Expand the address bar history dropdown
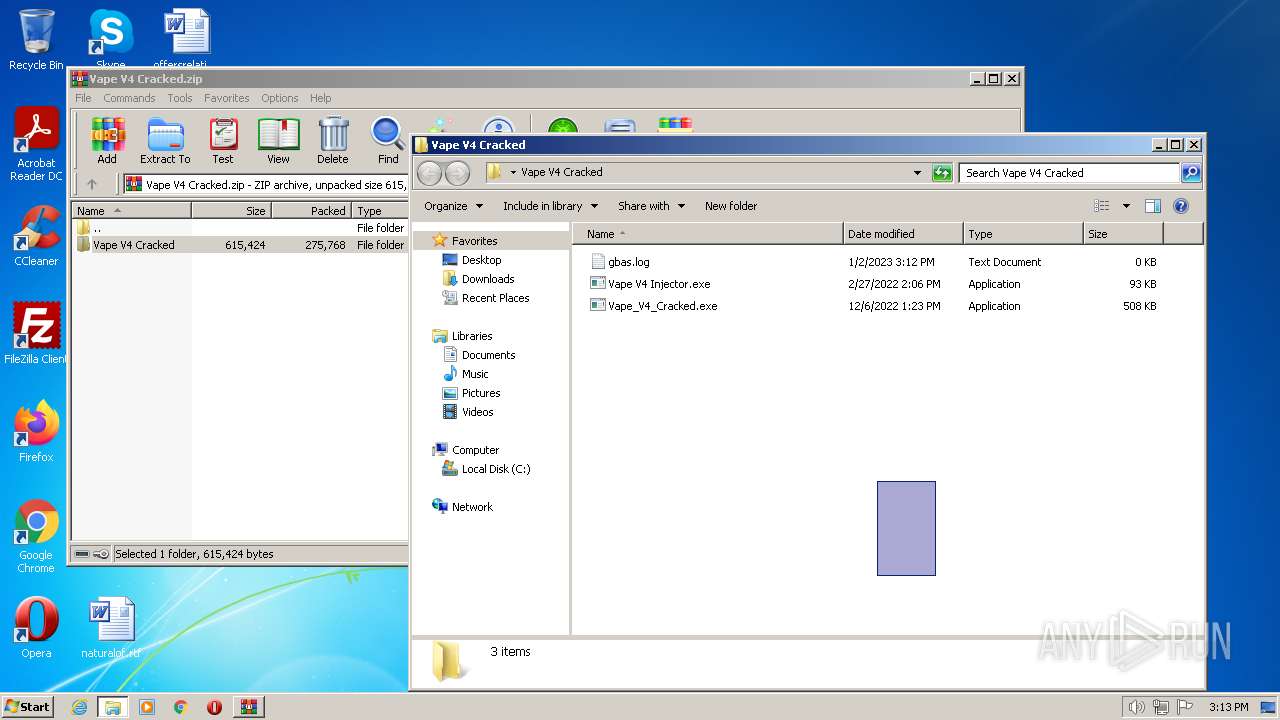Screen dimensions: 1280x720 (917, 173)
